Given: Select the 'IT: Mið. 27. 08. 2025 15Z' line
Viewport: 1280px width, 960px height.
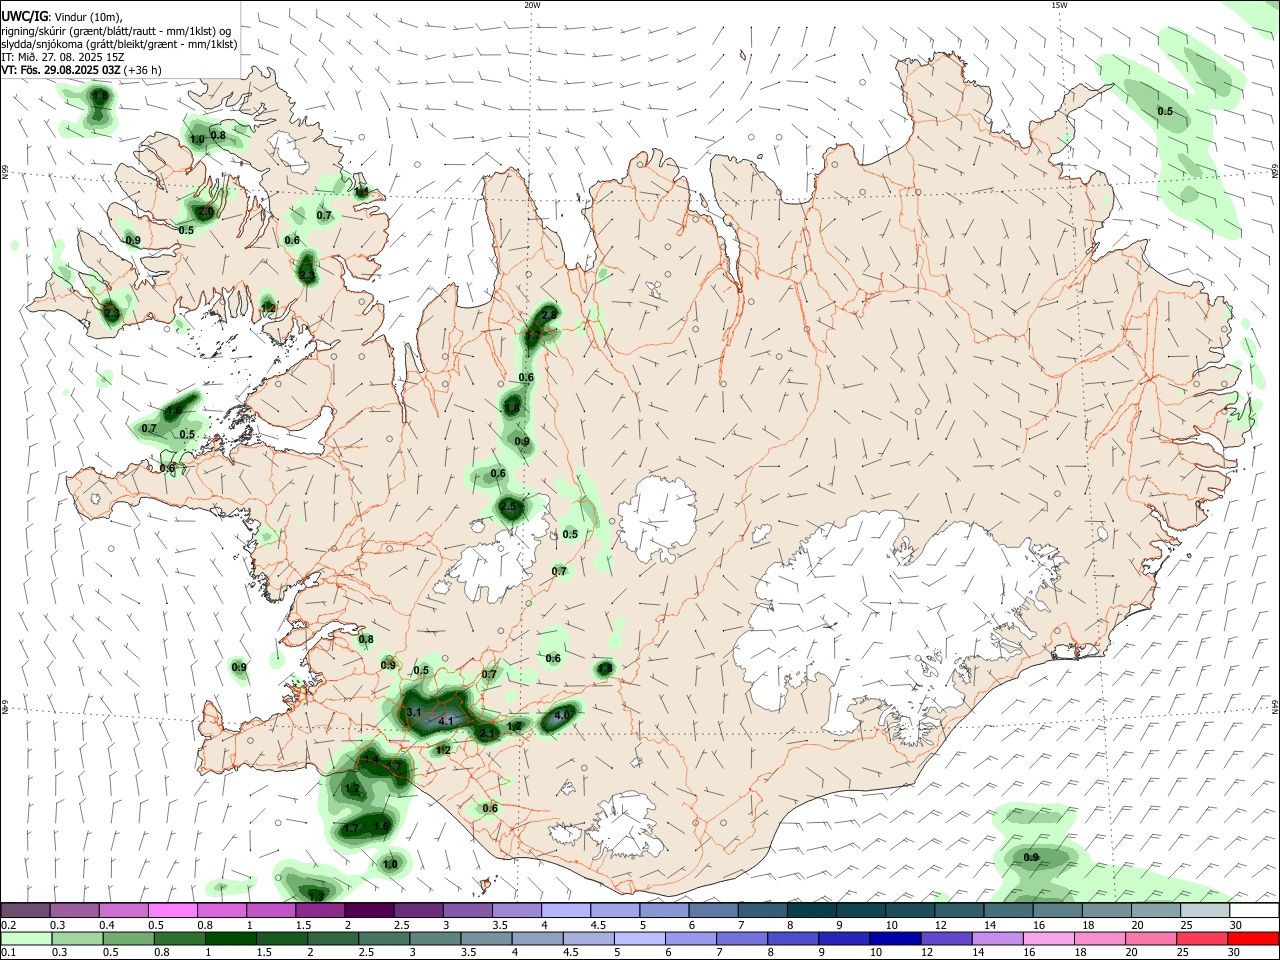Looking at the screenshot, I should pos(62,57).
